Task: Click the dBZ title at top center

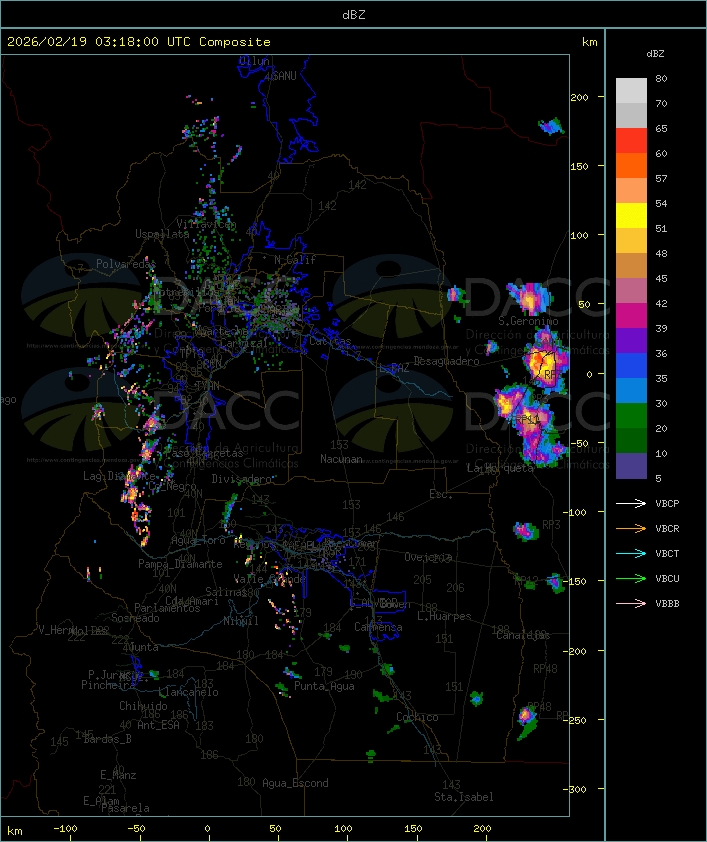Action: click(354, 15)
